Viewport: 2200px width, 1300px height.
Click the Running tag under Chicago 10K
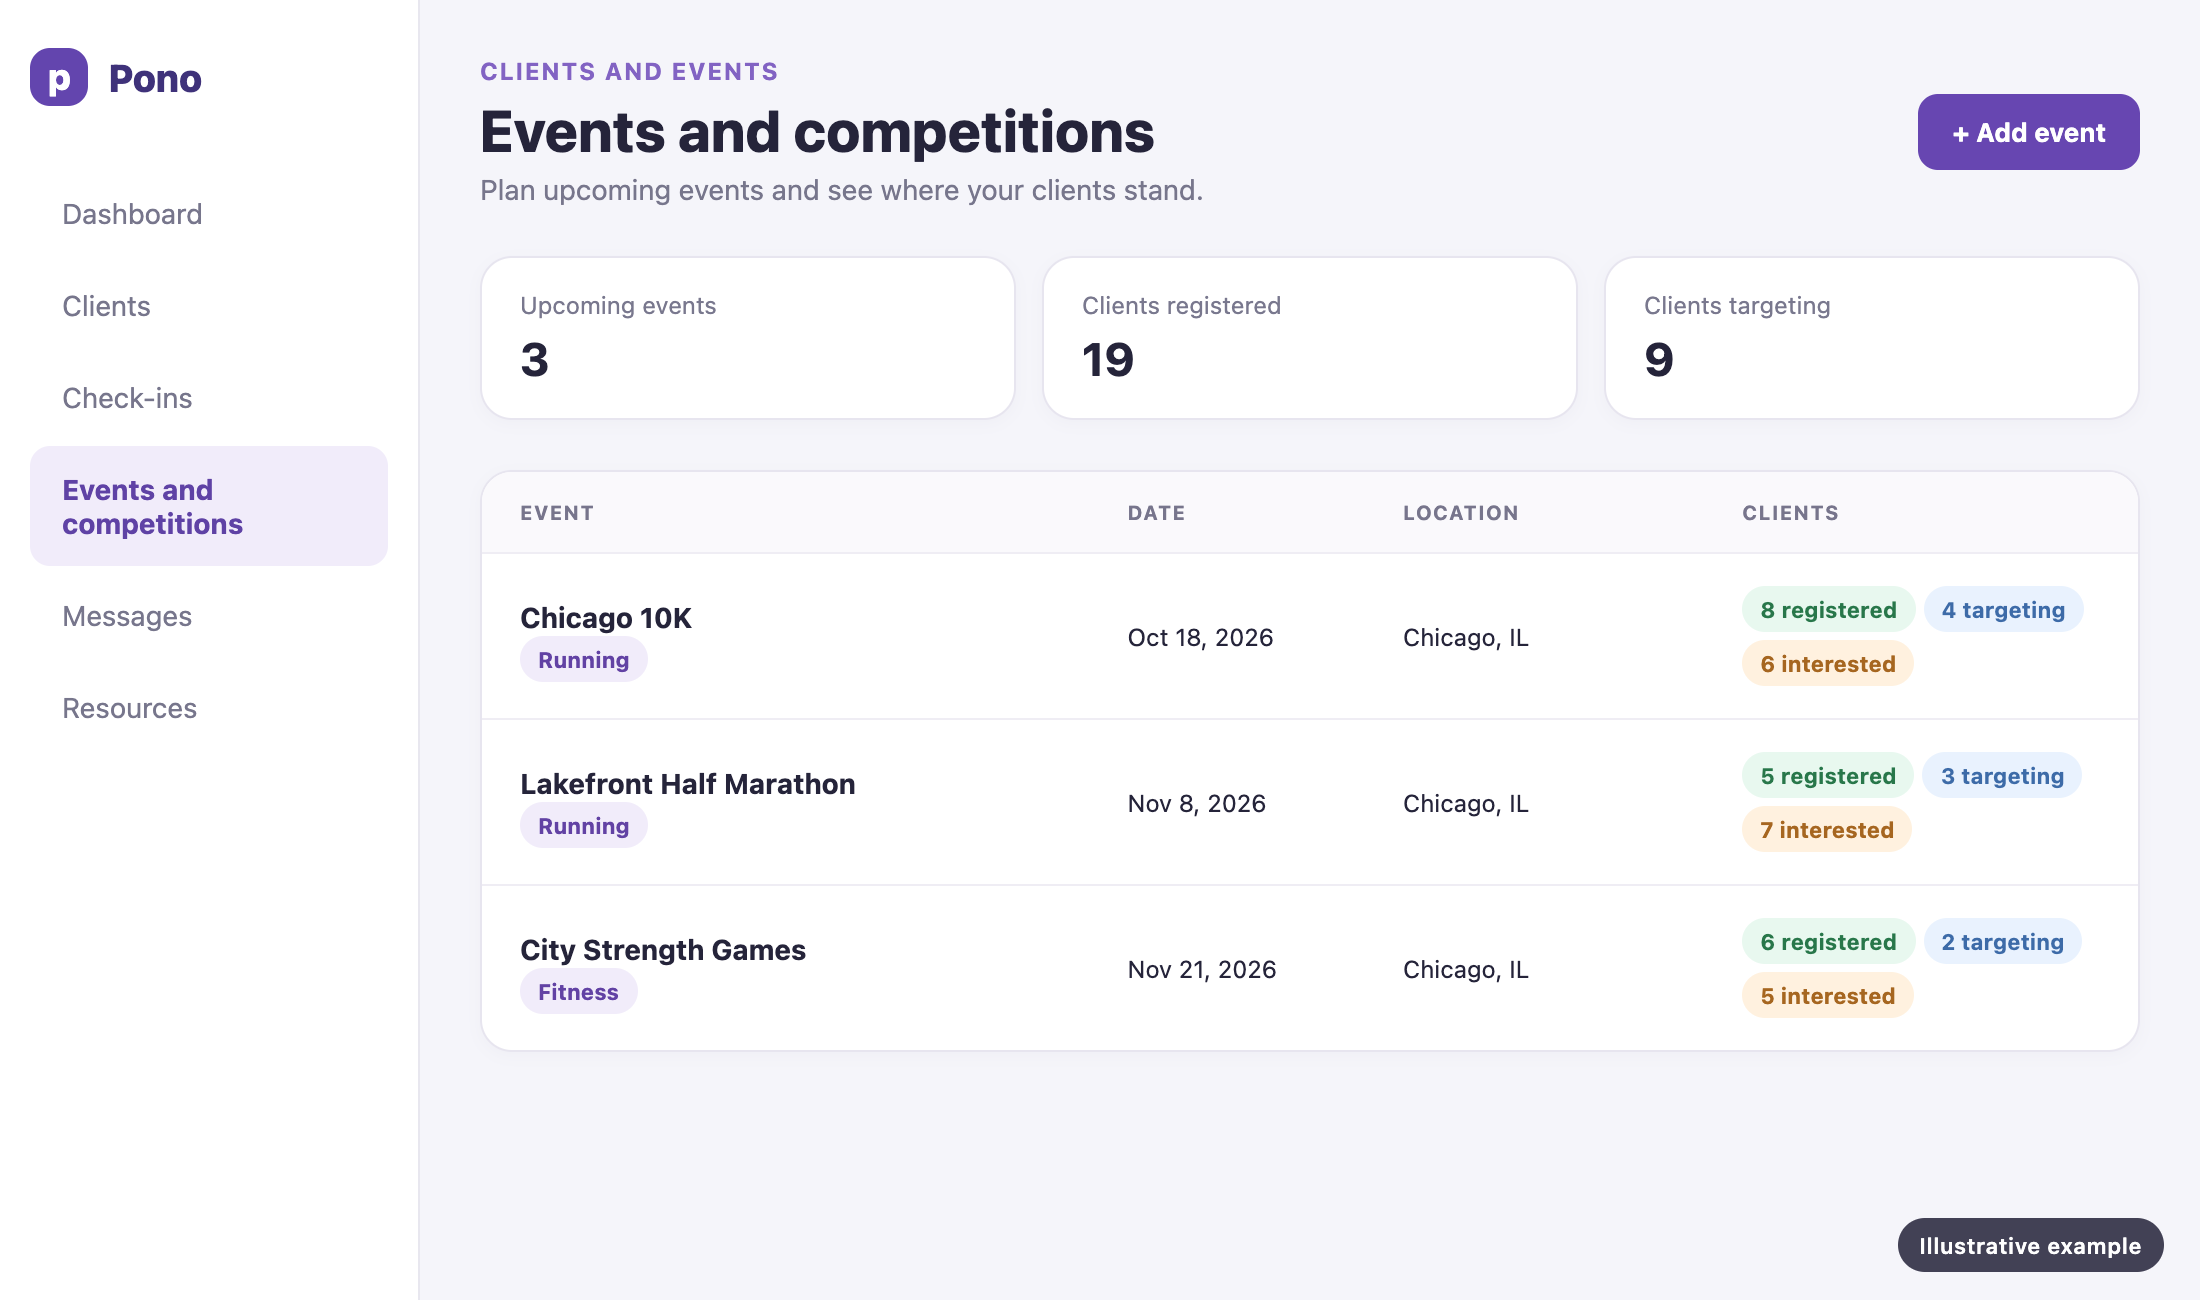tap(584, 660)
